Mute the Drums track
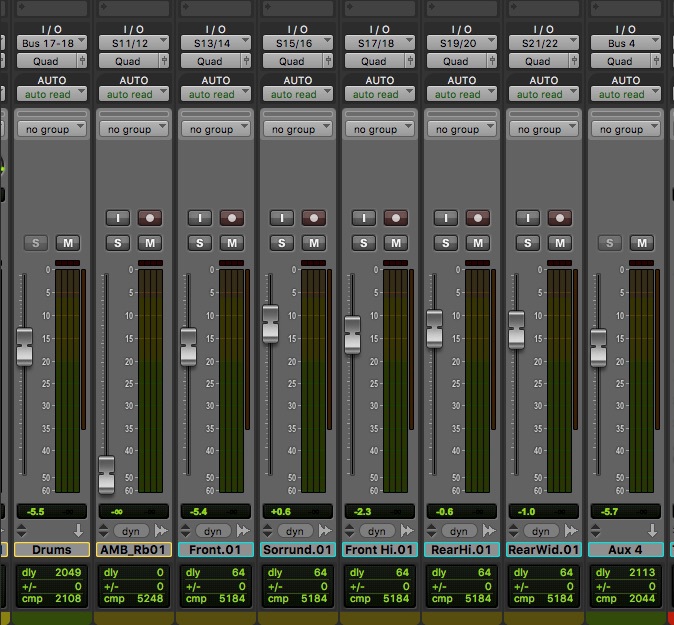Screen dimensions: 674x625 tap(68, 243)
